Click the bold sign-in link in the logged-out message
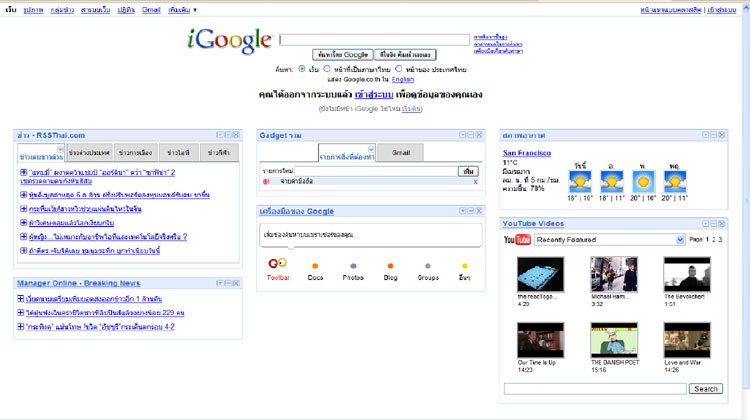 pos(374,94)
